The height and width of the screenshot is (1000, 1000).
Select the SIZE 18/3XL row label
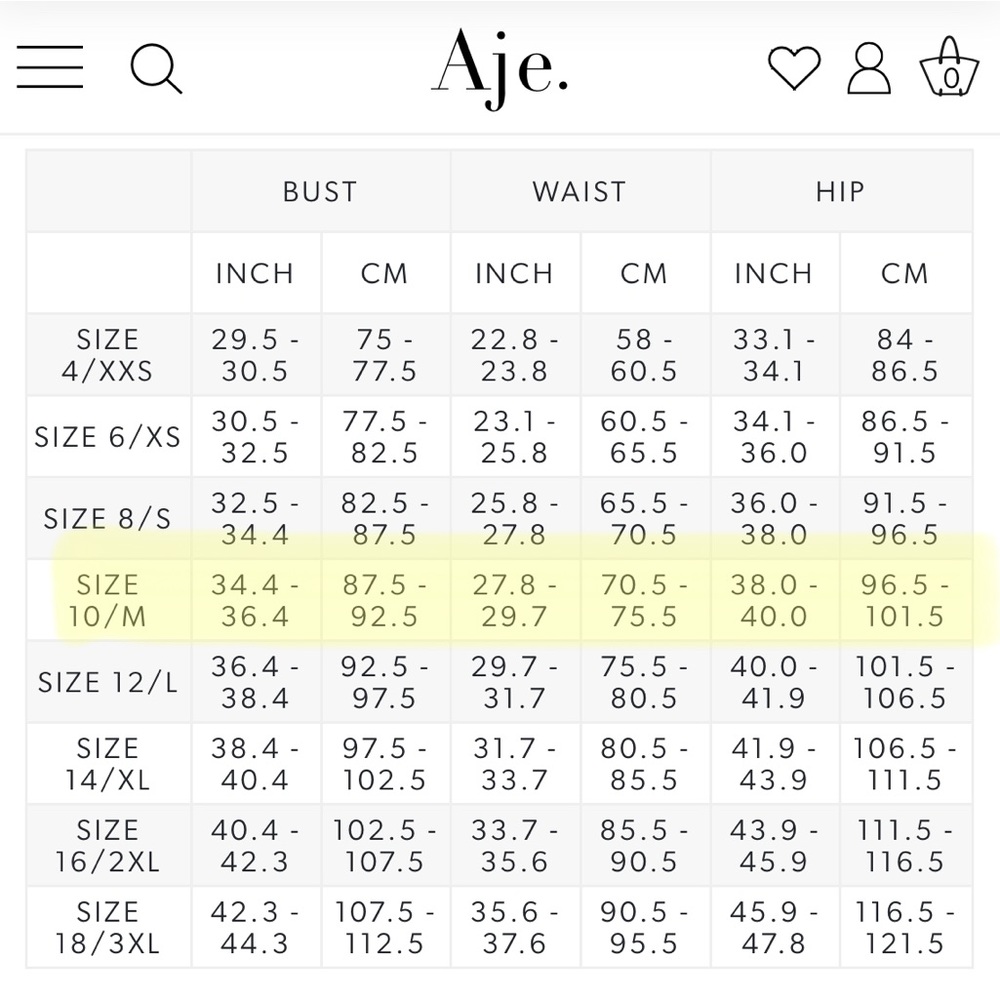click(108, 927)
